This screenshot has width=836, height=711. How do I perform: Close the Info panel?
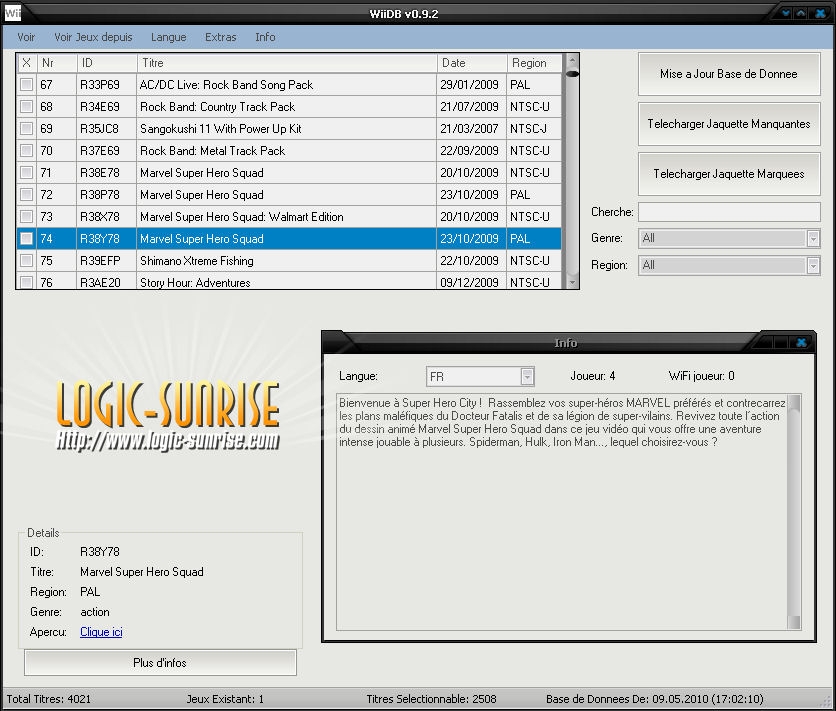tap(801, 343)
